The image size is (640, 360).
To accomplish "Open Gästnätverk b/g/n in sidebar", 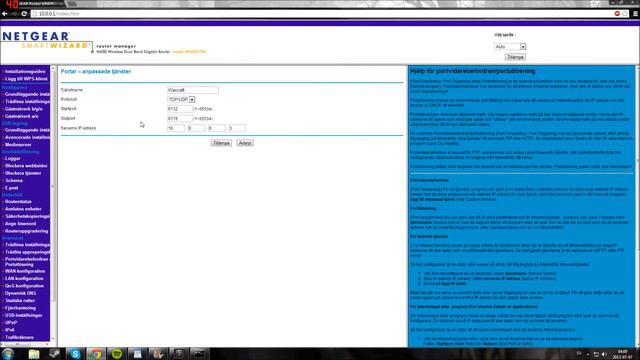I will pyautogui.click(x=24, y=109).
